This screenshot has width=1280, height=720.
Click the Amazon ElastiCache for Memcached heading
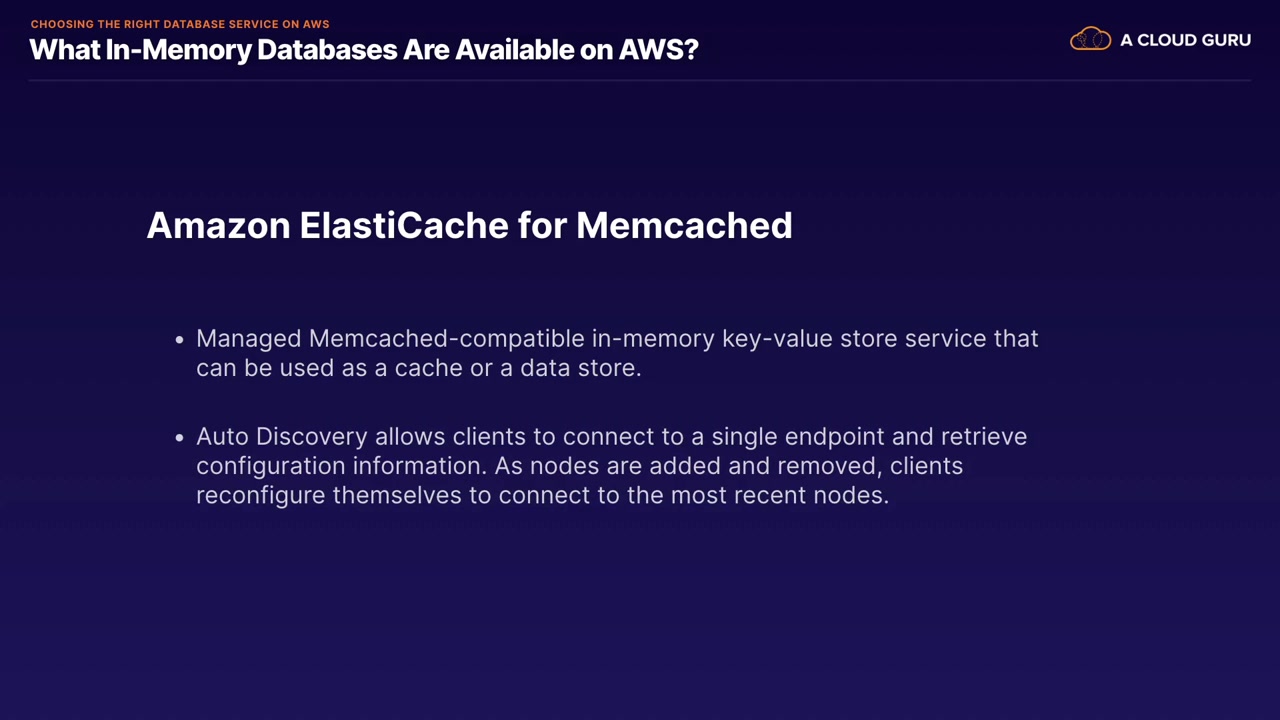469,225
